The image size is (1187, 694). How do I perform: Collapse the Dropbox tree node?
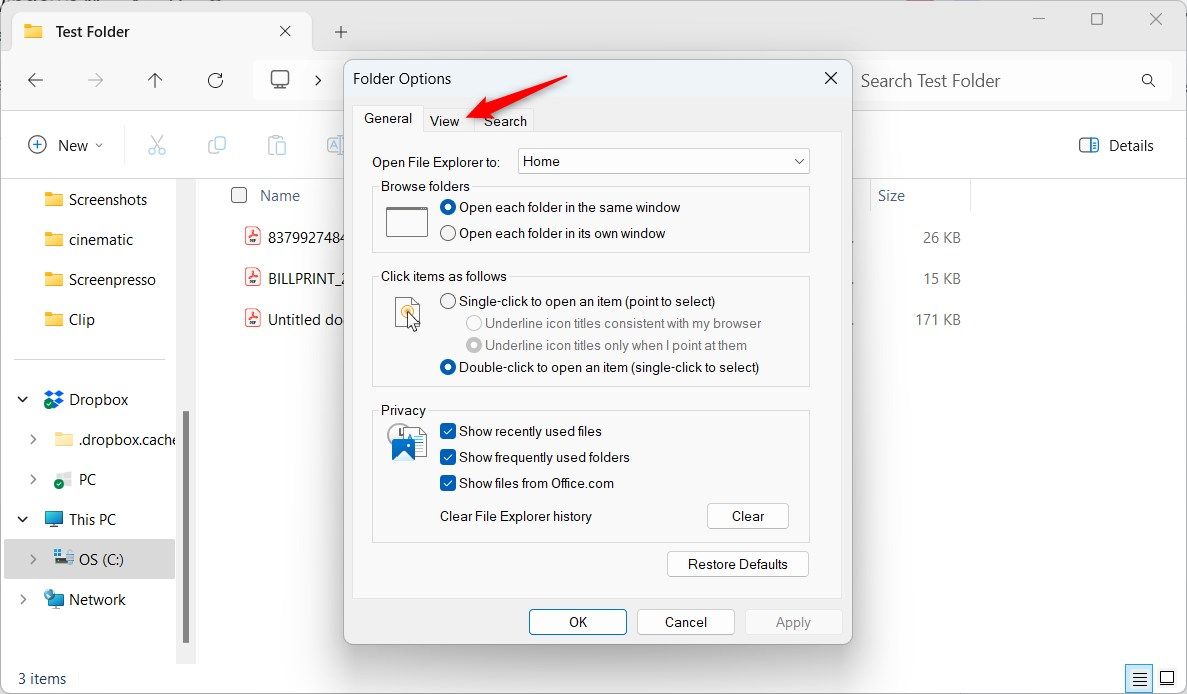(x=23, y=400)
